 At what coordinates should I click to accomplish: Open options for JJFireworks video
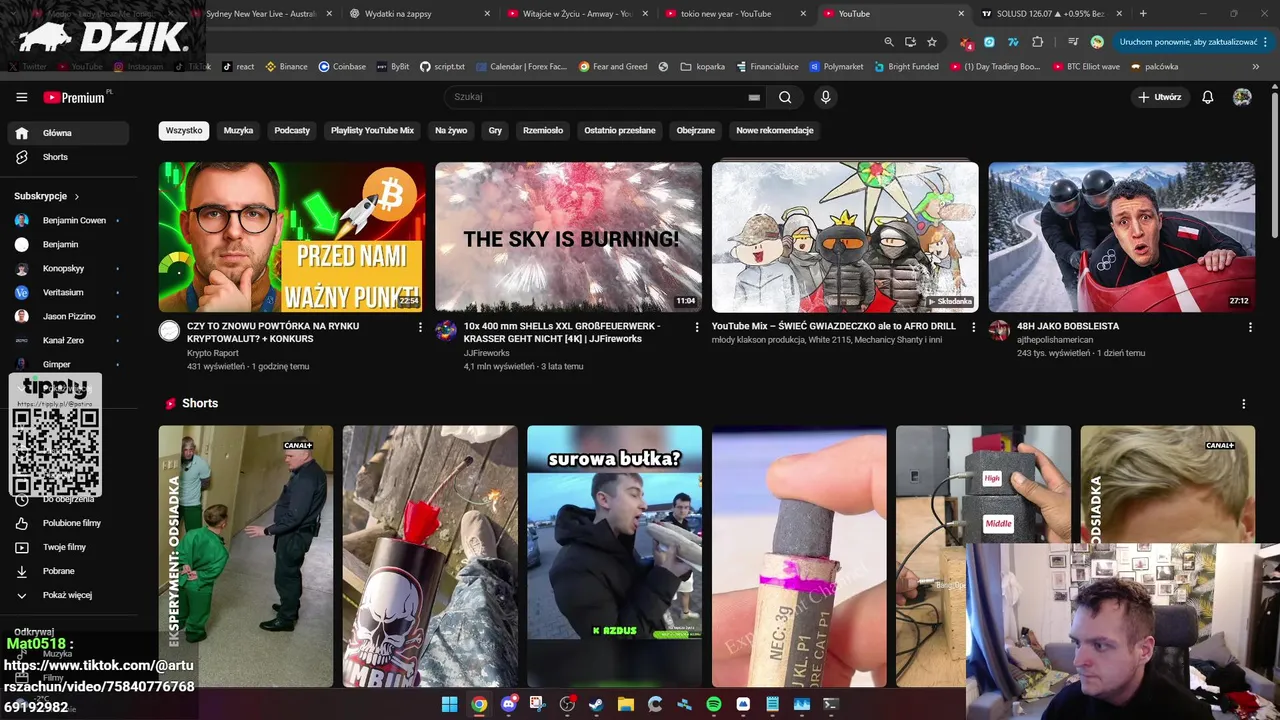pos(697,327)
